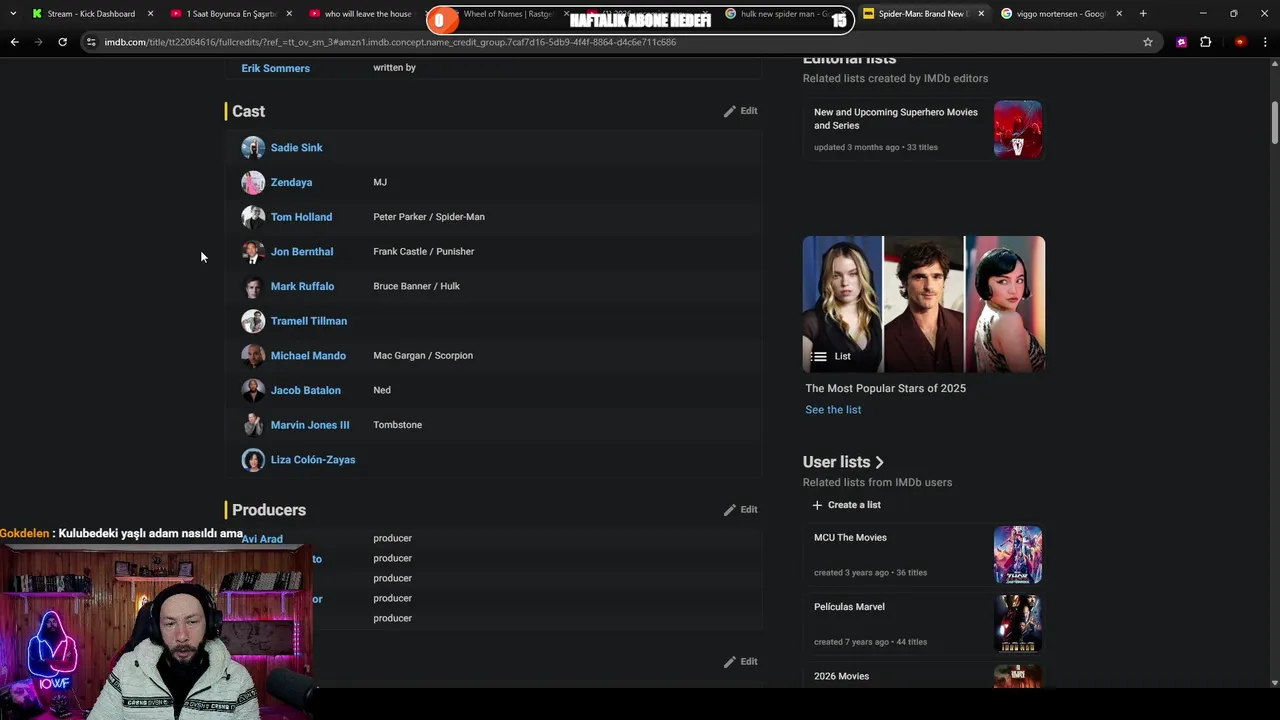Click the list icon on the stars image

pyautogui.click(x=820, y=356)
